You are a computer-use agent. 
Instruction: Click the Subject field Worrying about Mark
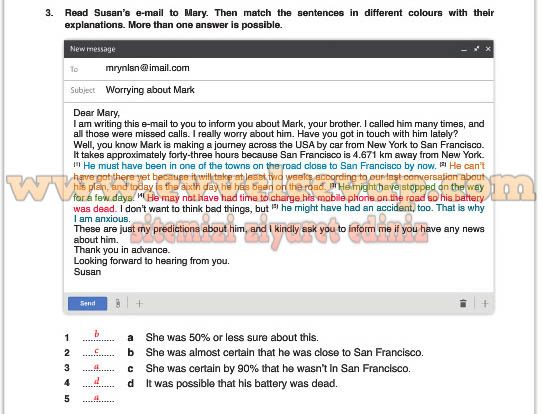point(279,91)
